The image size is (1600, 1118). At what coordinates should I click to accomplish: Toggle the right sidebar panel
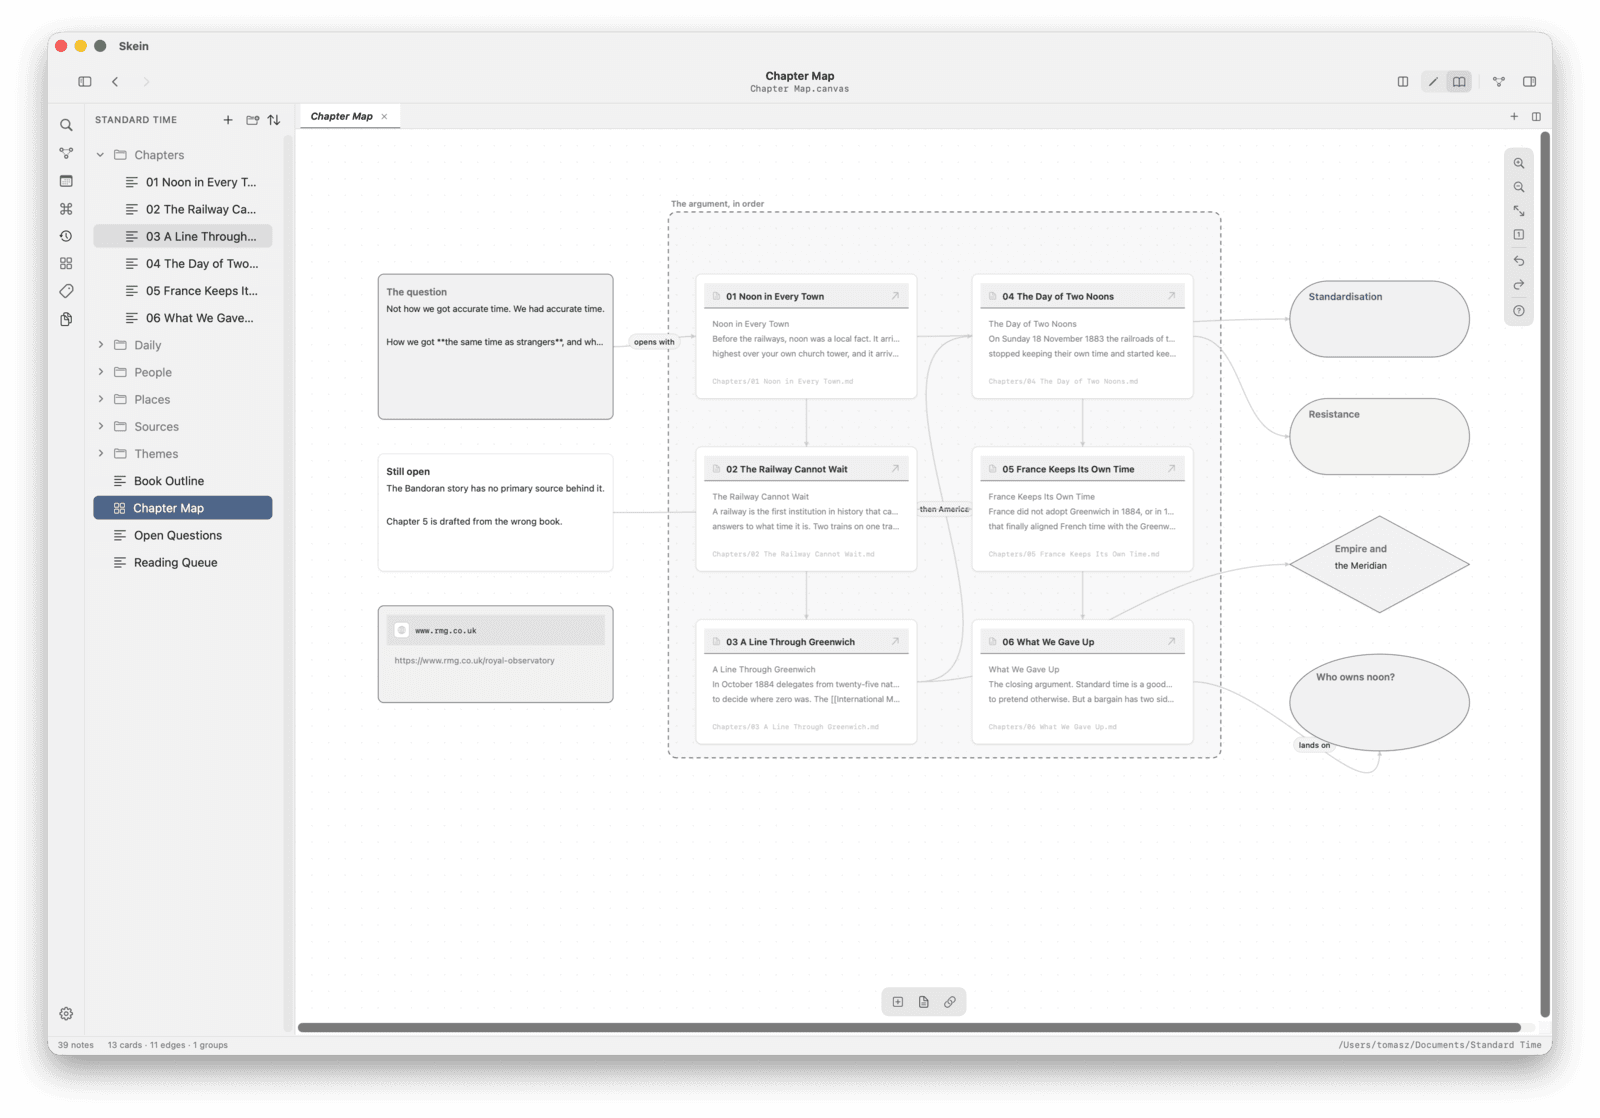click(1529, 82)
